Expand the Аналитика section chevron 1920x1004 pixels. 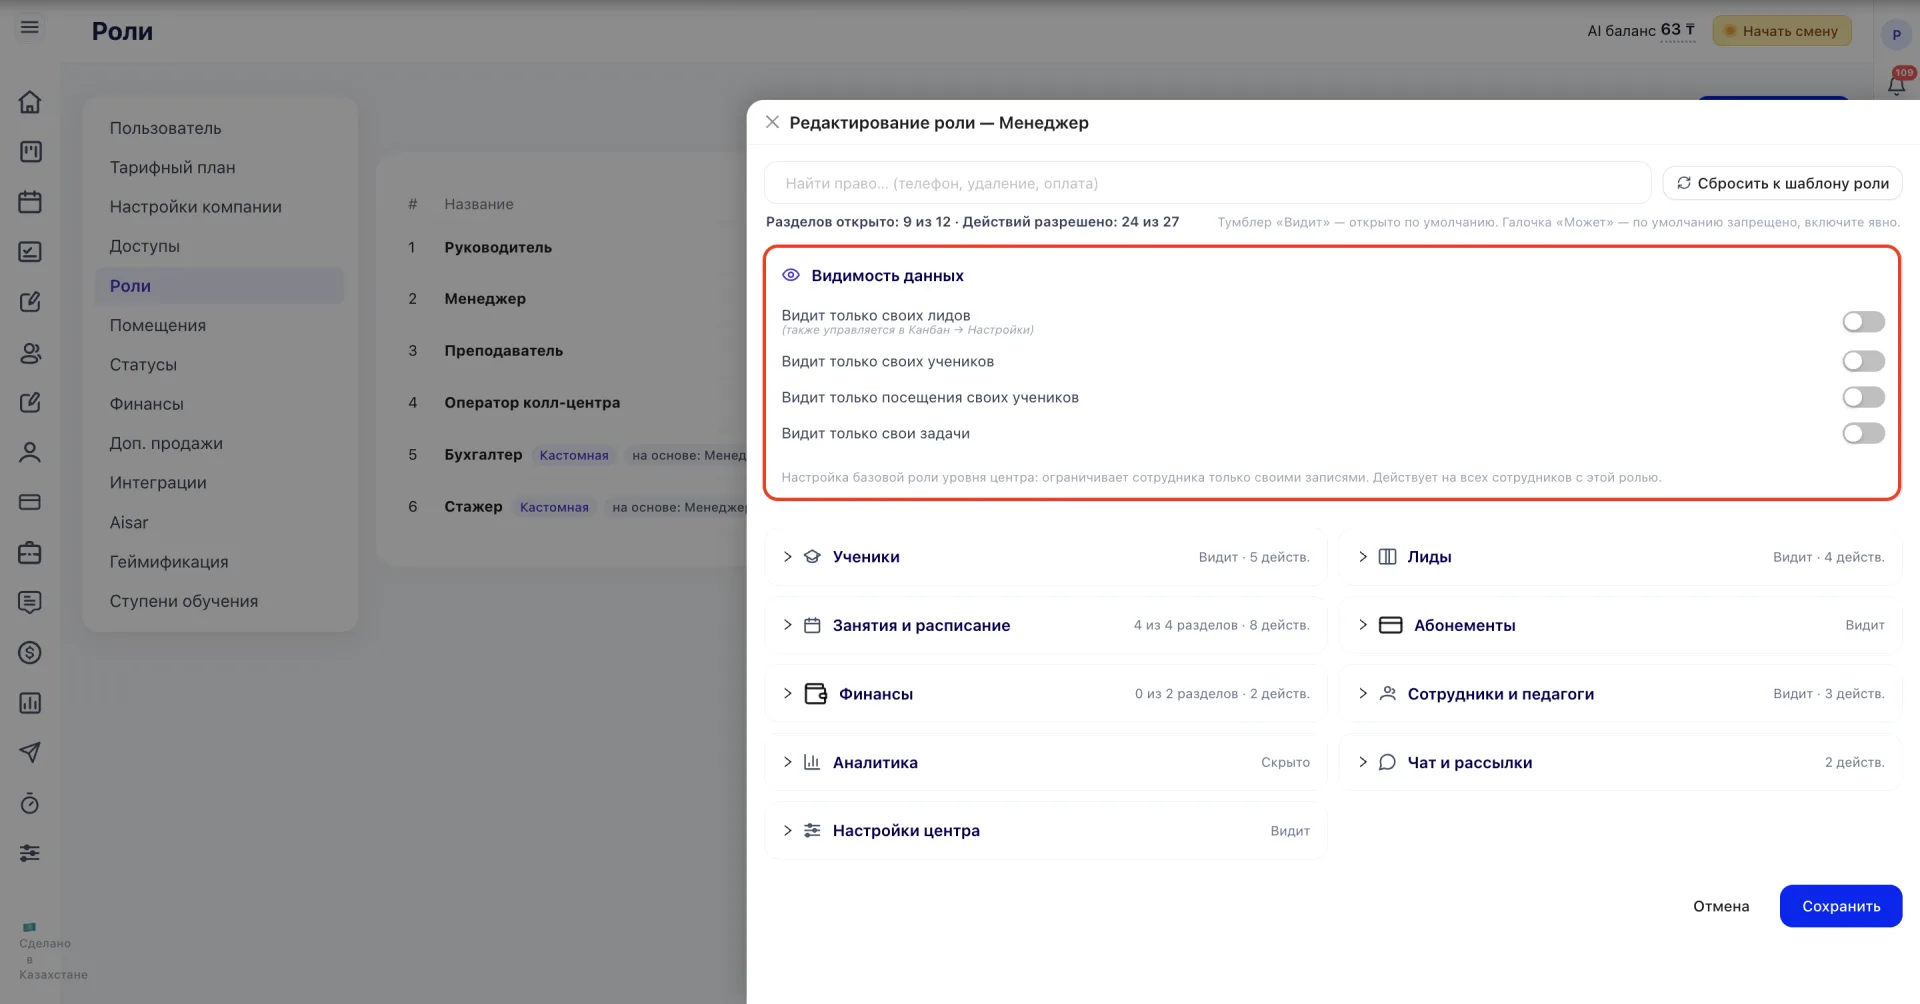pos(787,762)
